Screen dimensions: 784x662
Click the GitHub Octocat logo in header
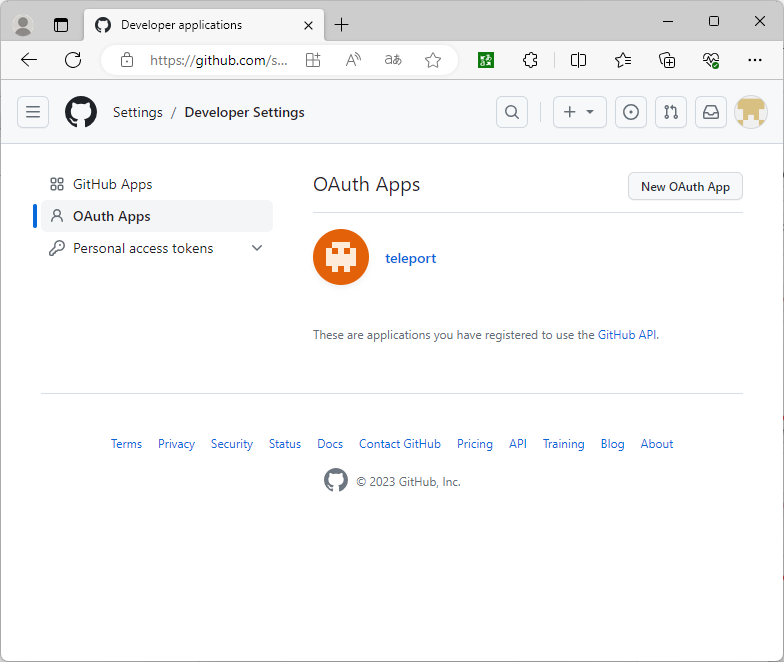pos(81,112)
